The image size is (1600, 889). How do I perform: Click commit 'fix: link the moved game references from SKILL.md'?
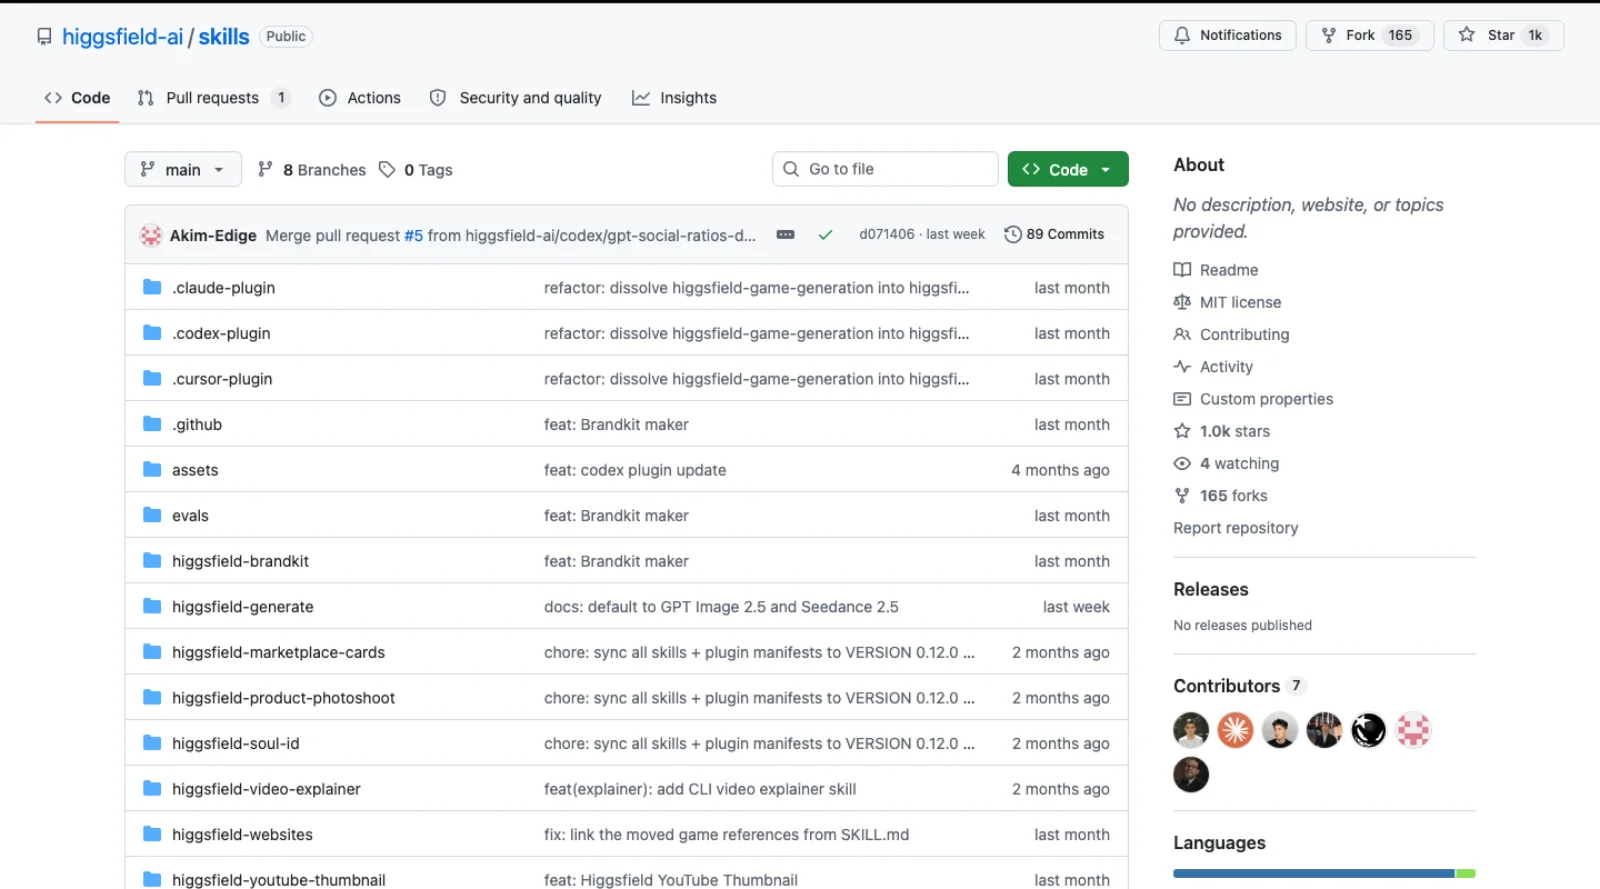tap(726, 834)
